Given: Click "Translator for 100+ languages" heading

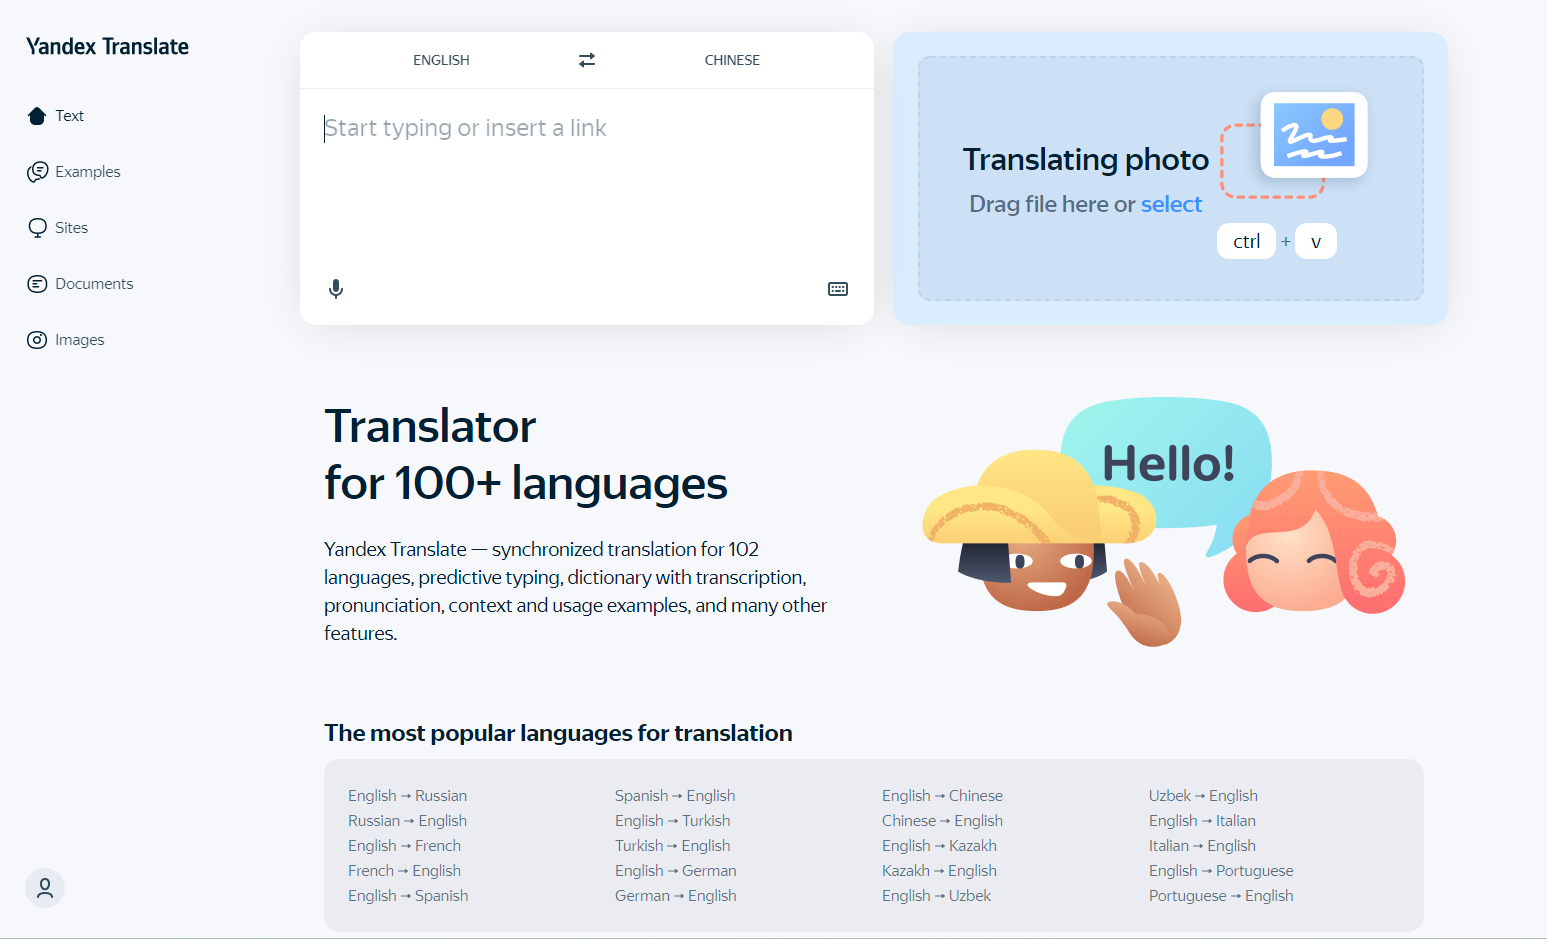Looking at the screenshot, I should (x=526, y=455).
